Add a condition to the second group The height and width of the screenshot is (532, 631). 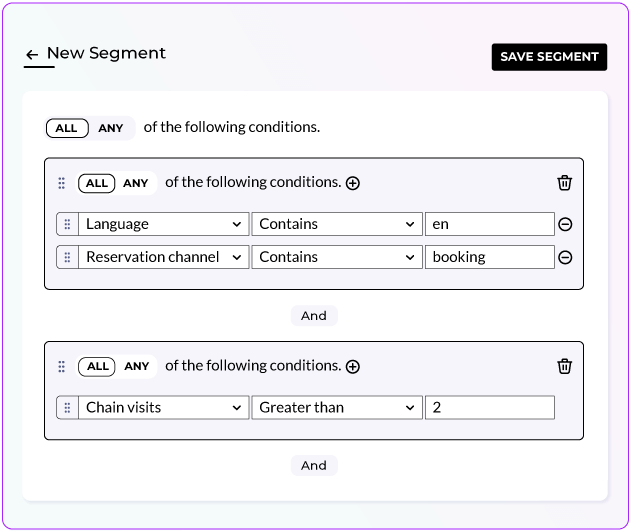353,367
